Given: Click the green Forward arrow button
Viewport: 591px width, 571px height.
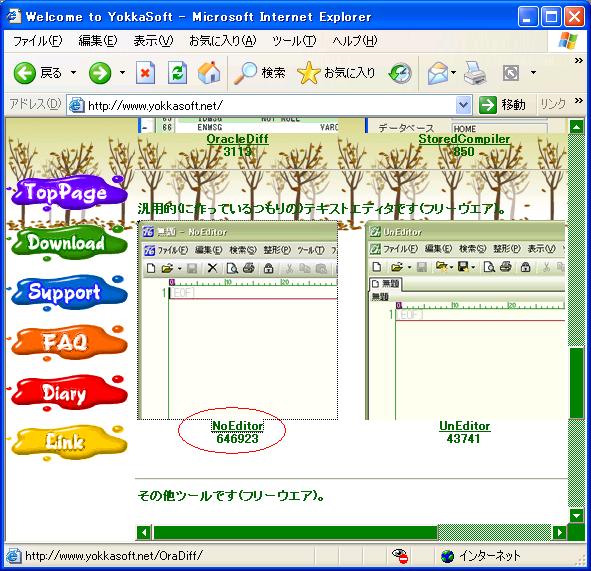Looking at the screenshot, I should tap(100, 73).
